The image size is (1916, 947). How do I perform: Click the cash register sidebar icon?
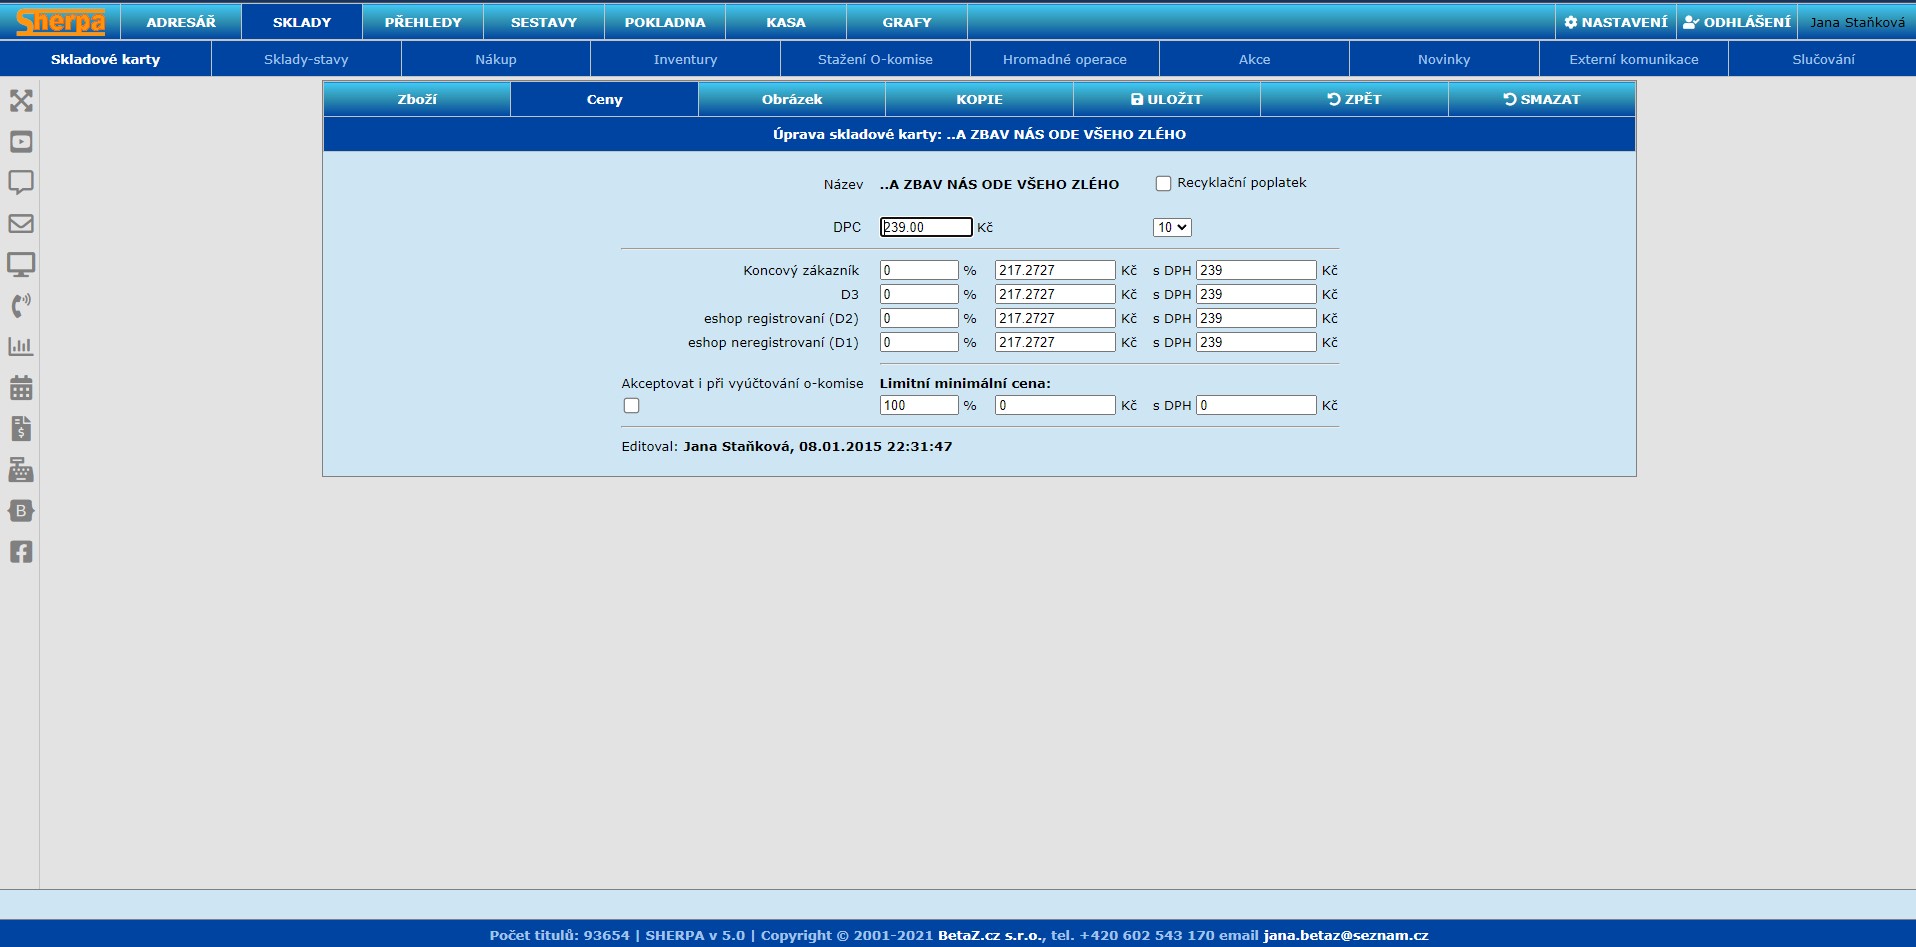tap(21, 470)
